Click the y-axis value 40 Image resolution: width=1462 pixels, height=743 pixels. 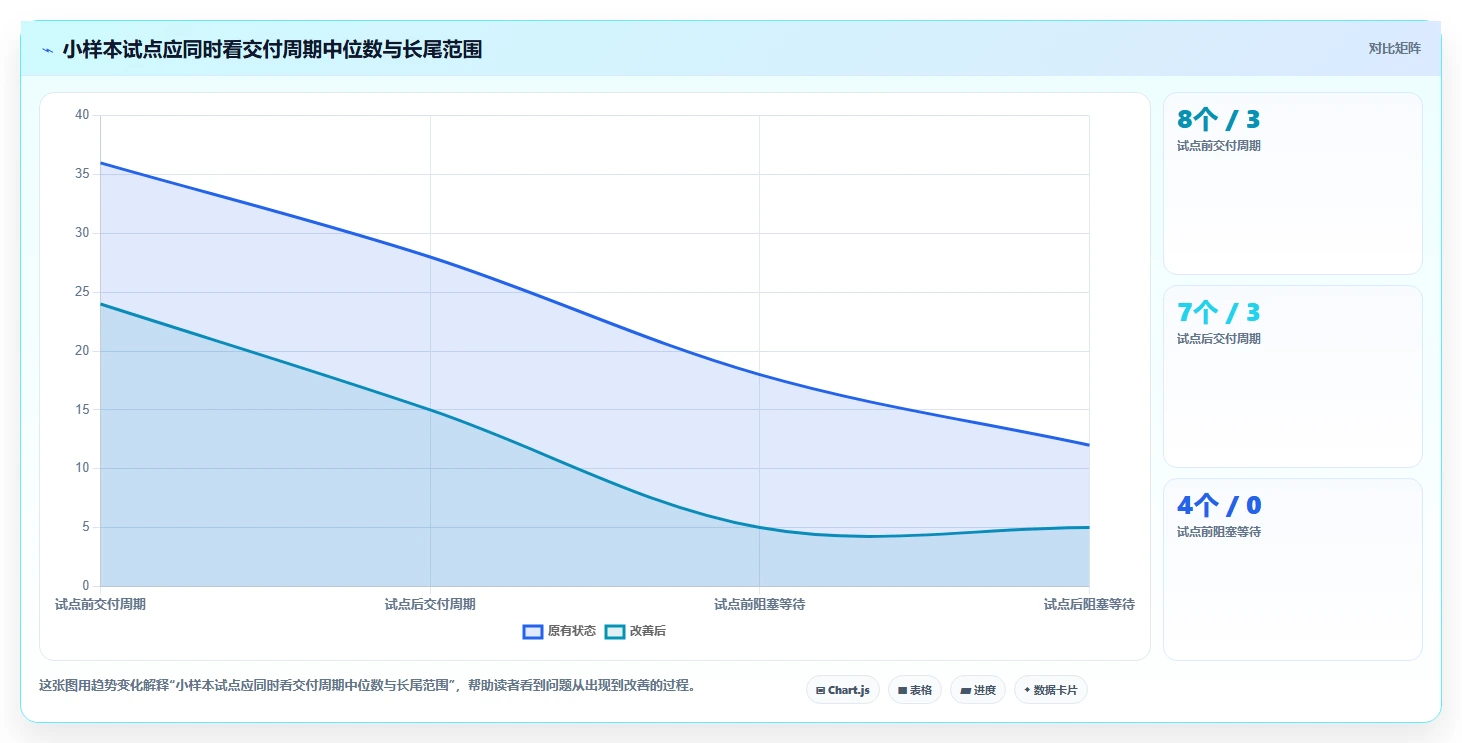[x=82, y=115]
